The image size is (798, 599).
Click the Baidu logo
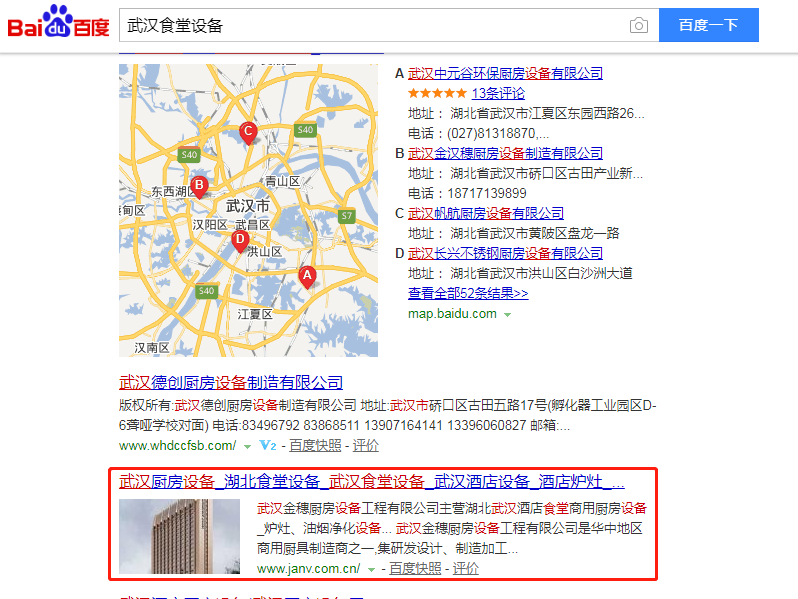point(59,22)
